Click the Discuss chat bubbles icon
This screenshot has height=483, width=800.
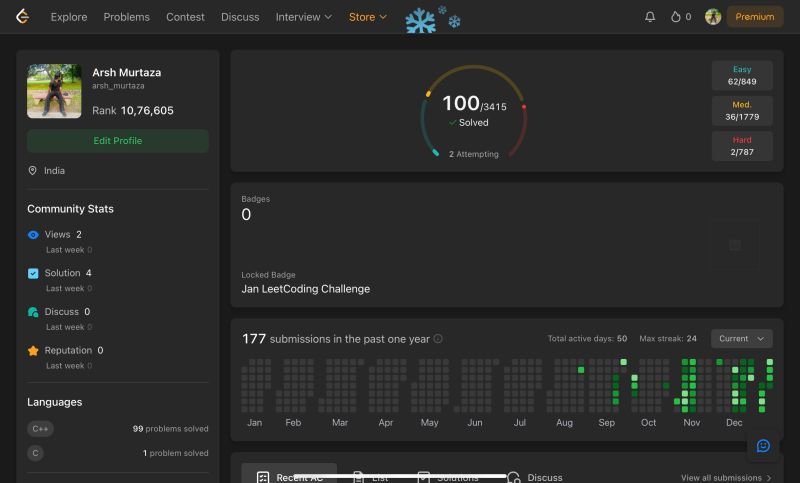tap(33, 312)
